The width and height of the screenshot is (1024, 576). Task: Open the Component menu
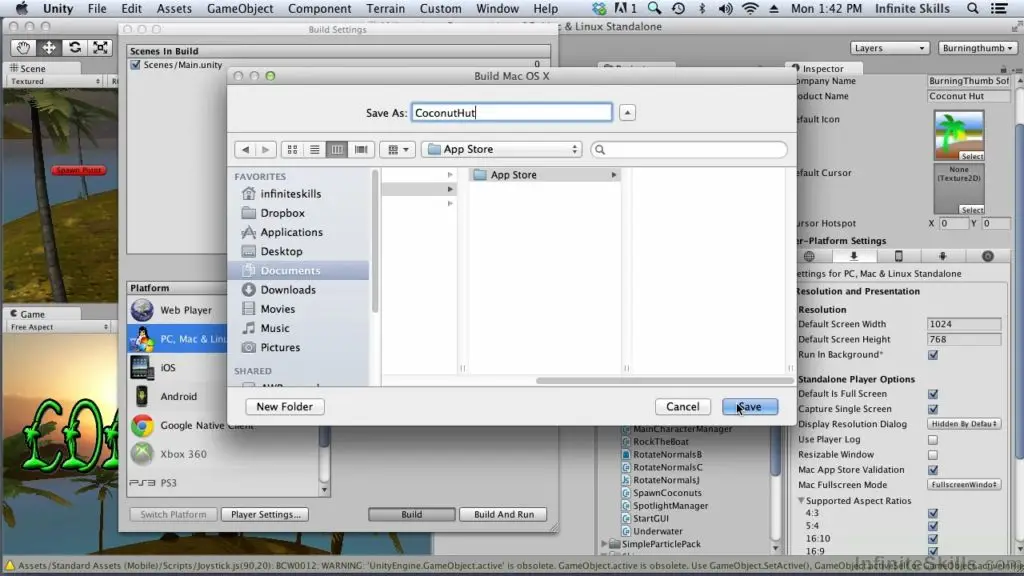point(319,8)
